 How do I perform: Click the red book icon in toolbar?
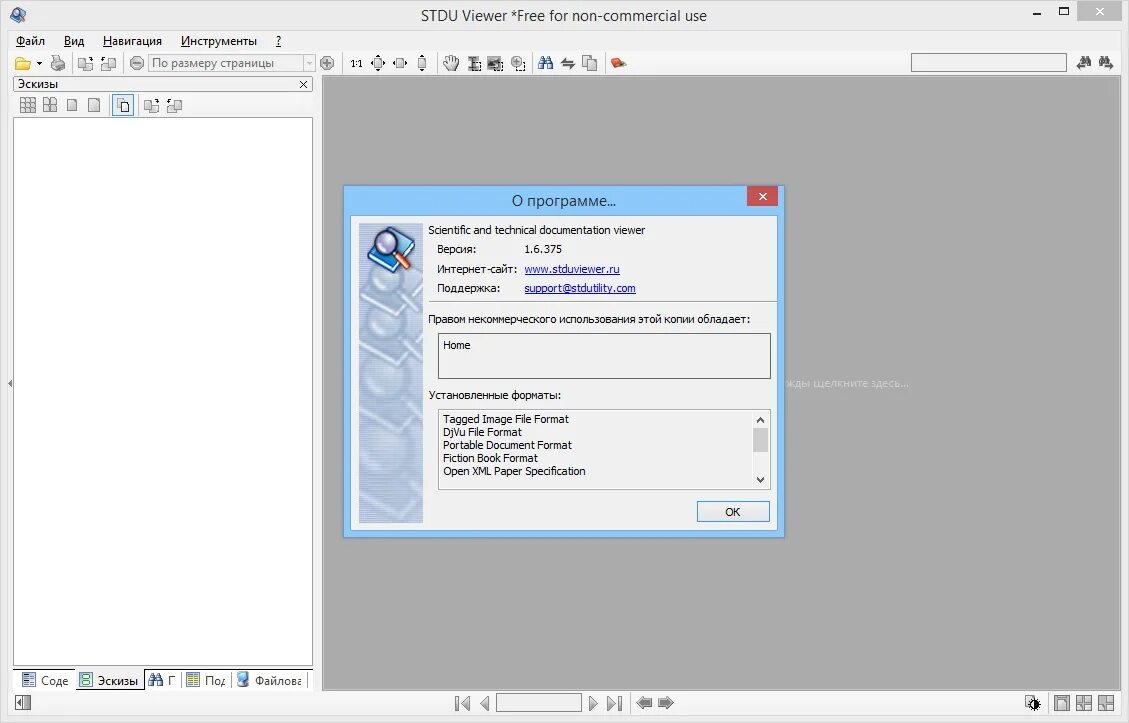(x=619, y=63)
